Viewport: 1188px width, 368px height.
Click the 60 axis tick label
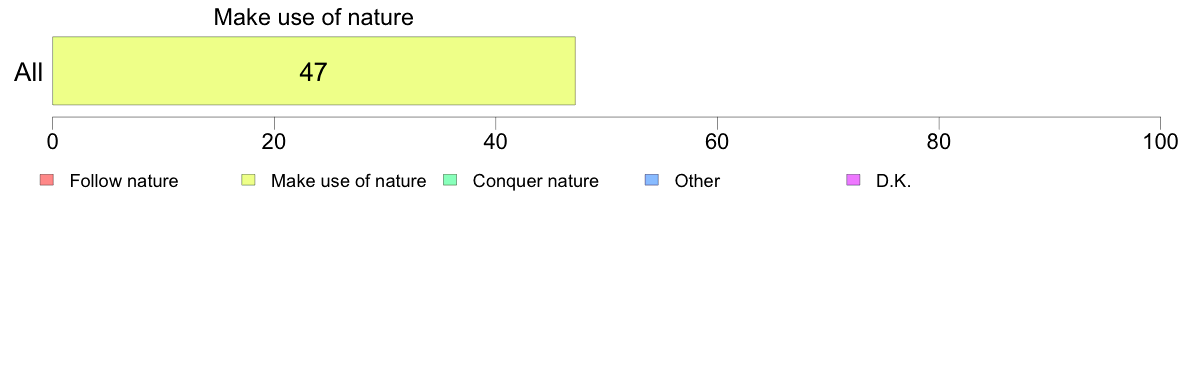[717, 141]
